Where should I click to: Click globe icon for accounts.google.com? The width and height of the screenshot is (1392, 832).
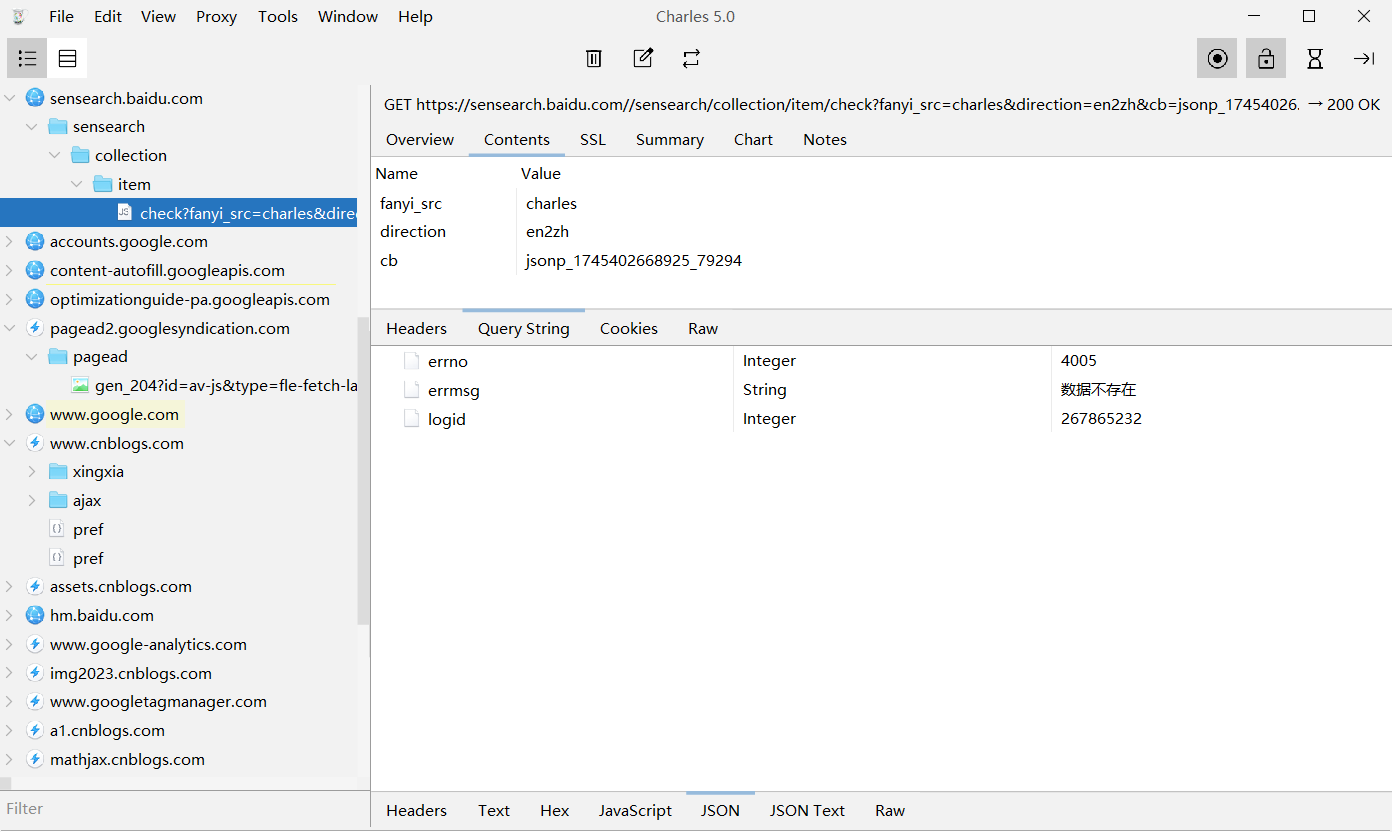click(x=35, y=241)
